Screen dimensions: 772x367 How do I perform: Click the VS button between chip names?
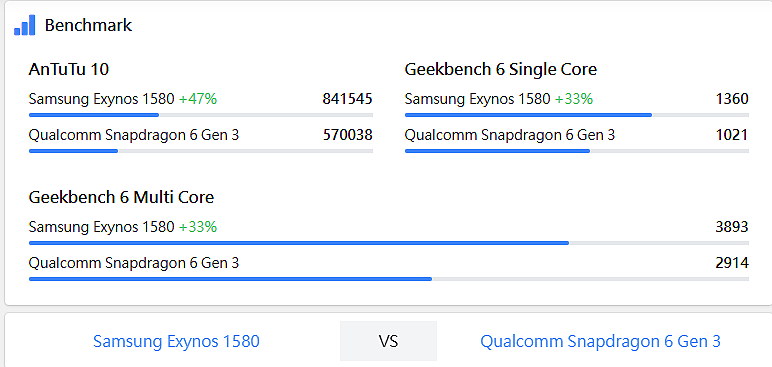(x=388, y=341)
